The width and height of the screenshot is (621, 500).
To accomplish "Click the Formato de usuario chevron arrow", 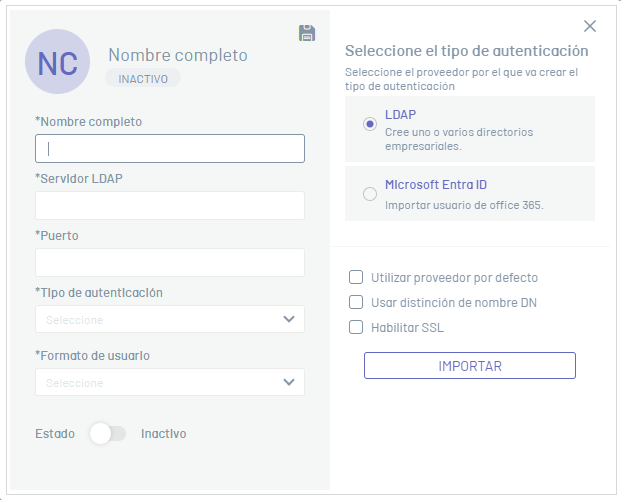I will tap(289, 382).
